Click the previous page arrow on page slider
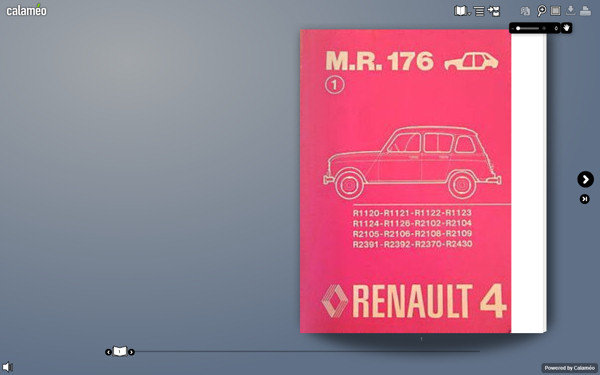Screen dimensions: 600x375 point(108,352)
